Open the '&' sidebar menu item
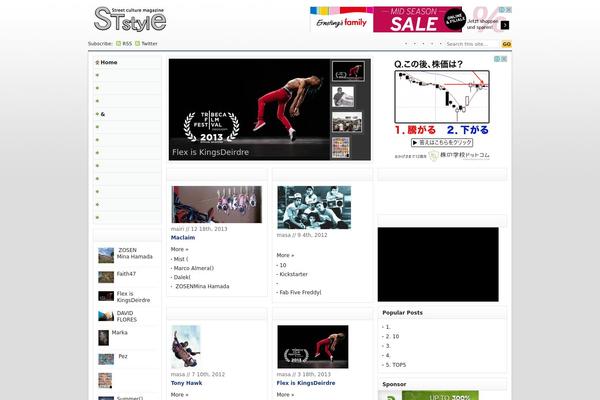 103,114
